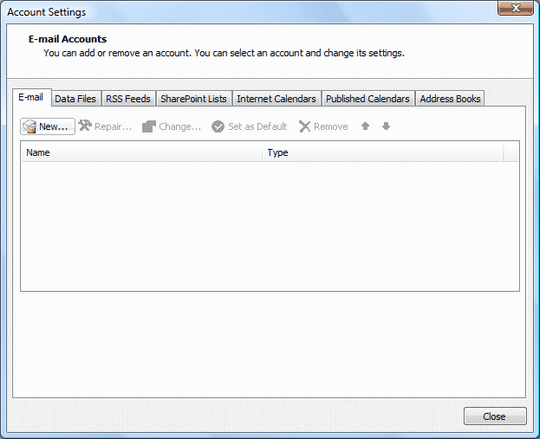Switch to the Data Files tab

coord(75,99)
